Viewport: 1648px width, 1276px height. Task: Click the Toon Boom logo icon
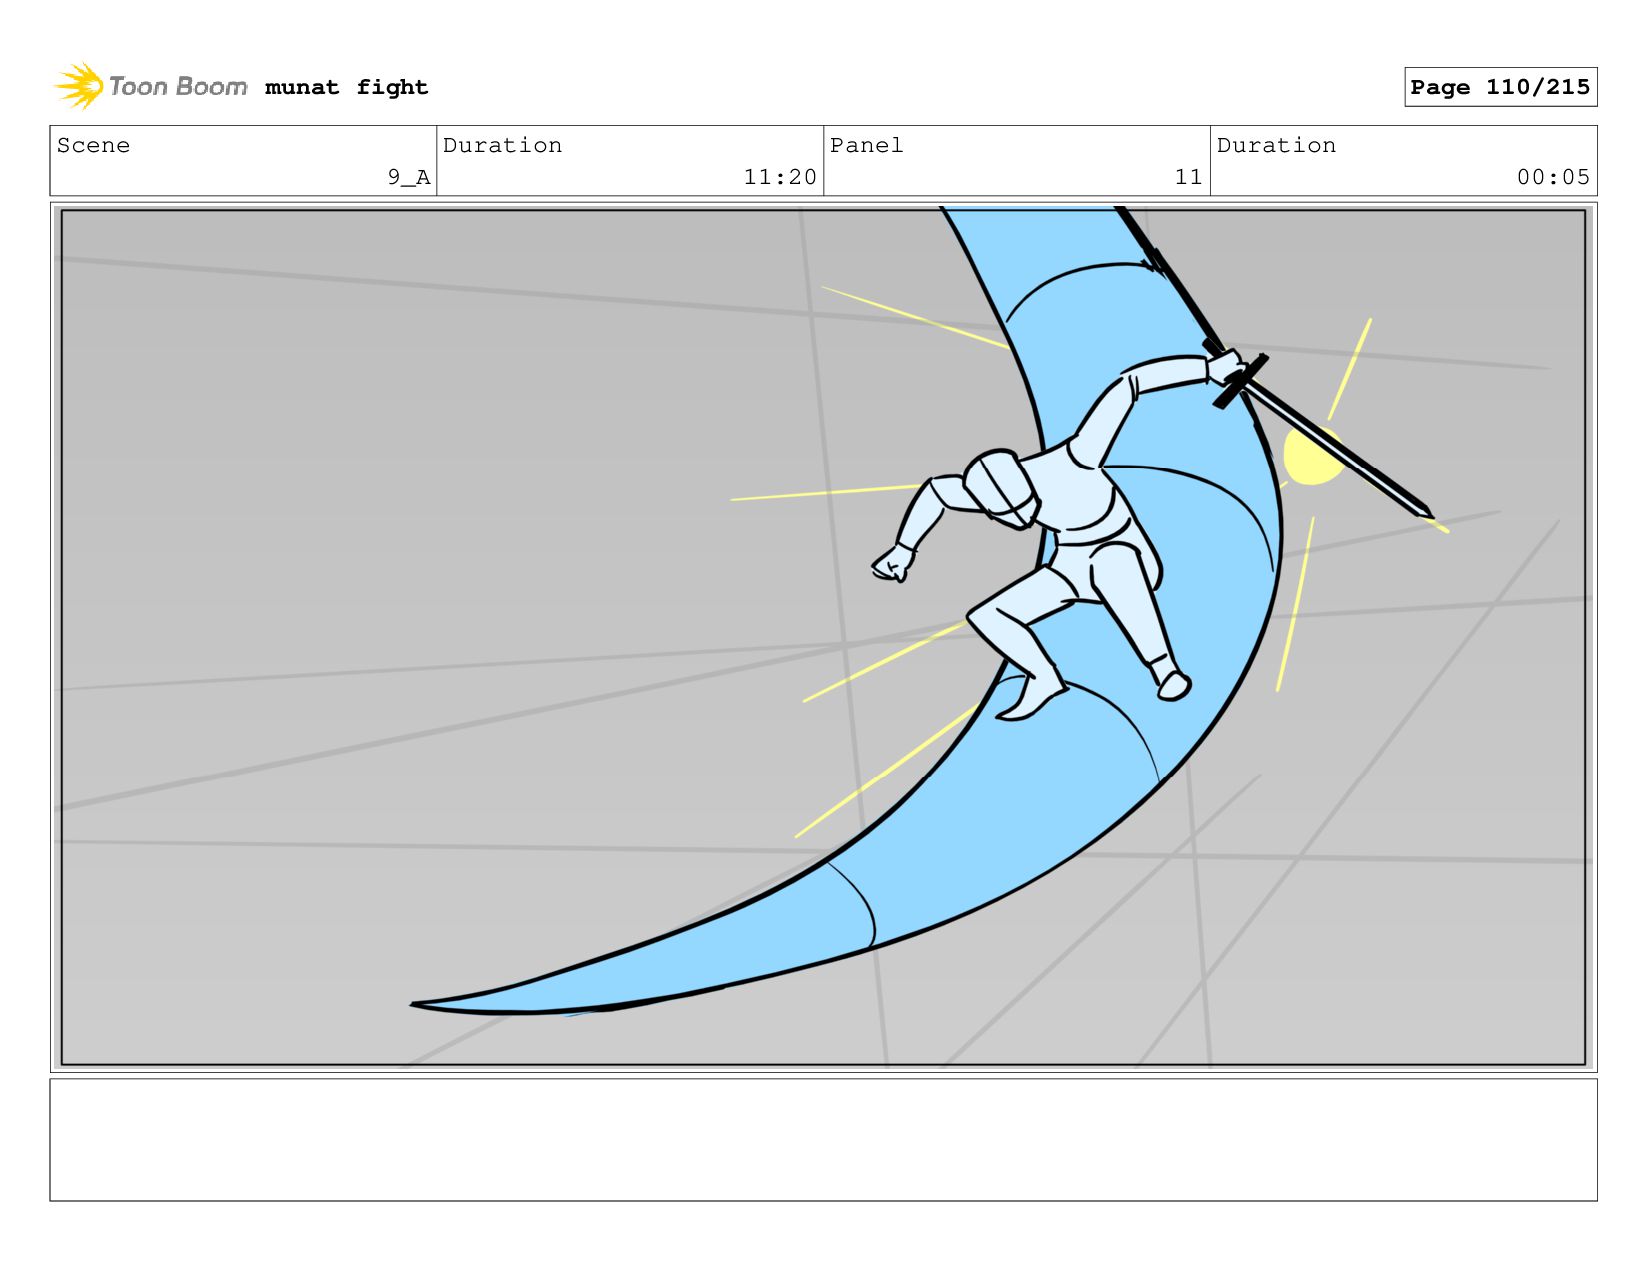[79, 86]
